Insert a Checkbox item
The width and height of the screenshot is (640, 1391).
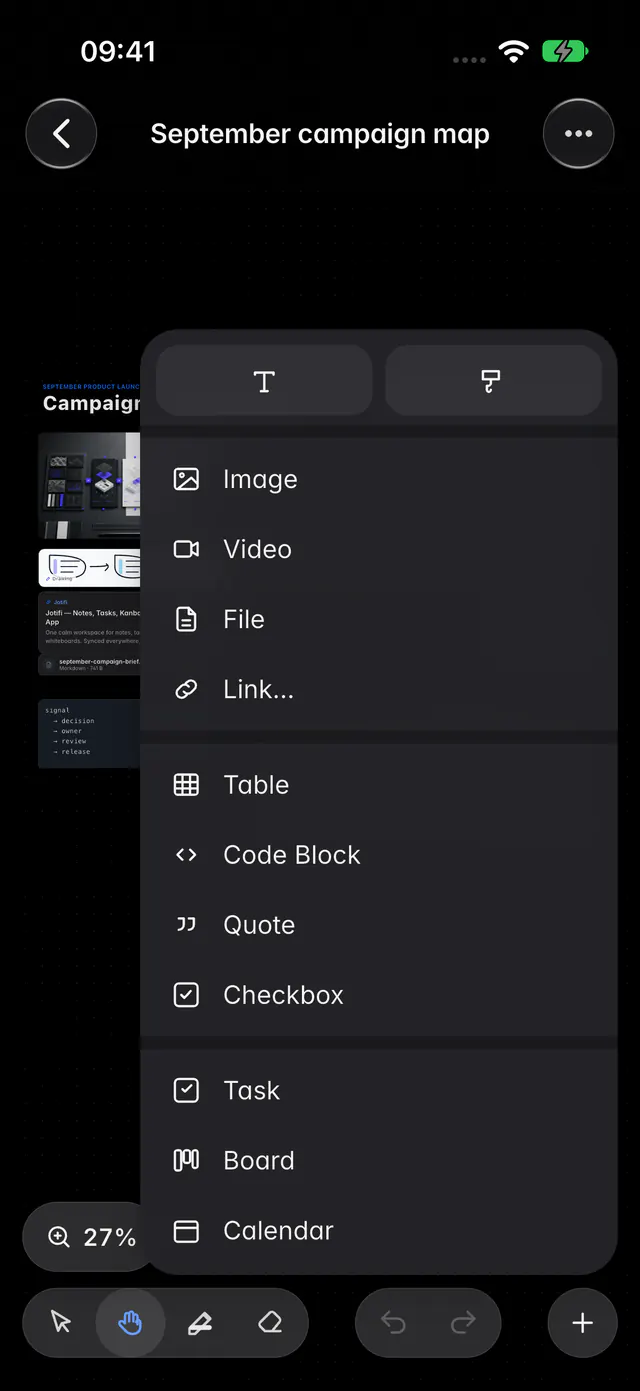[x=378, y=995]
